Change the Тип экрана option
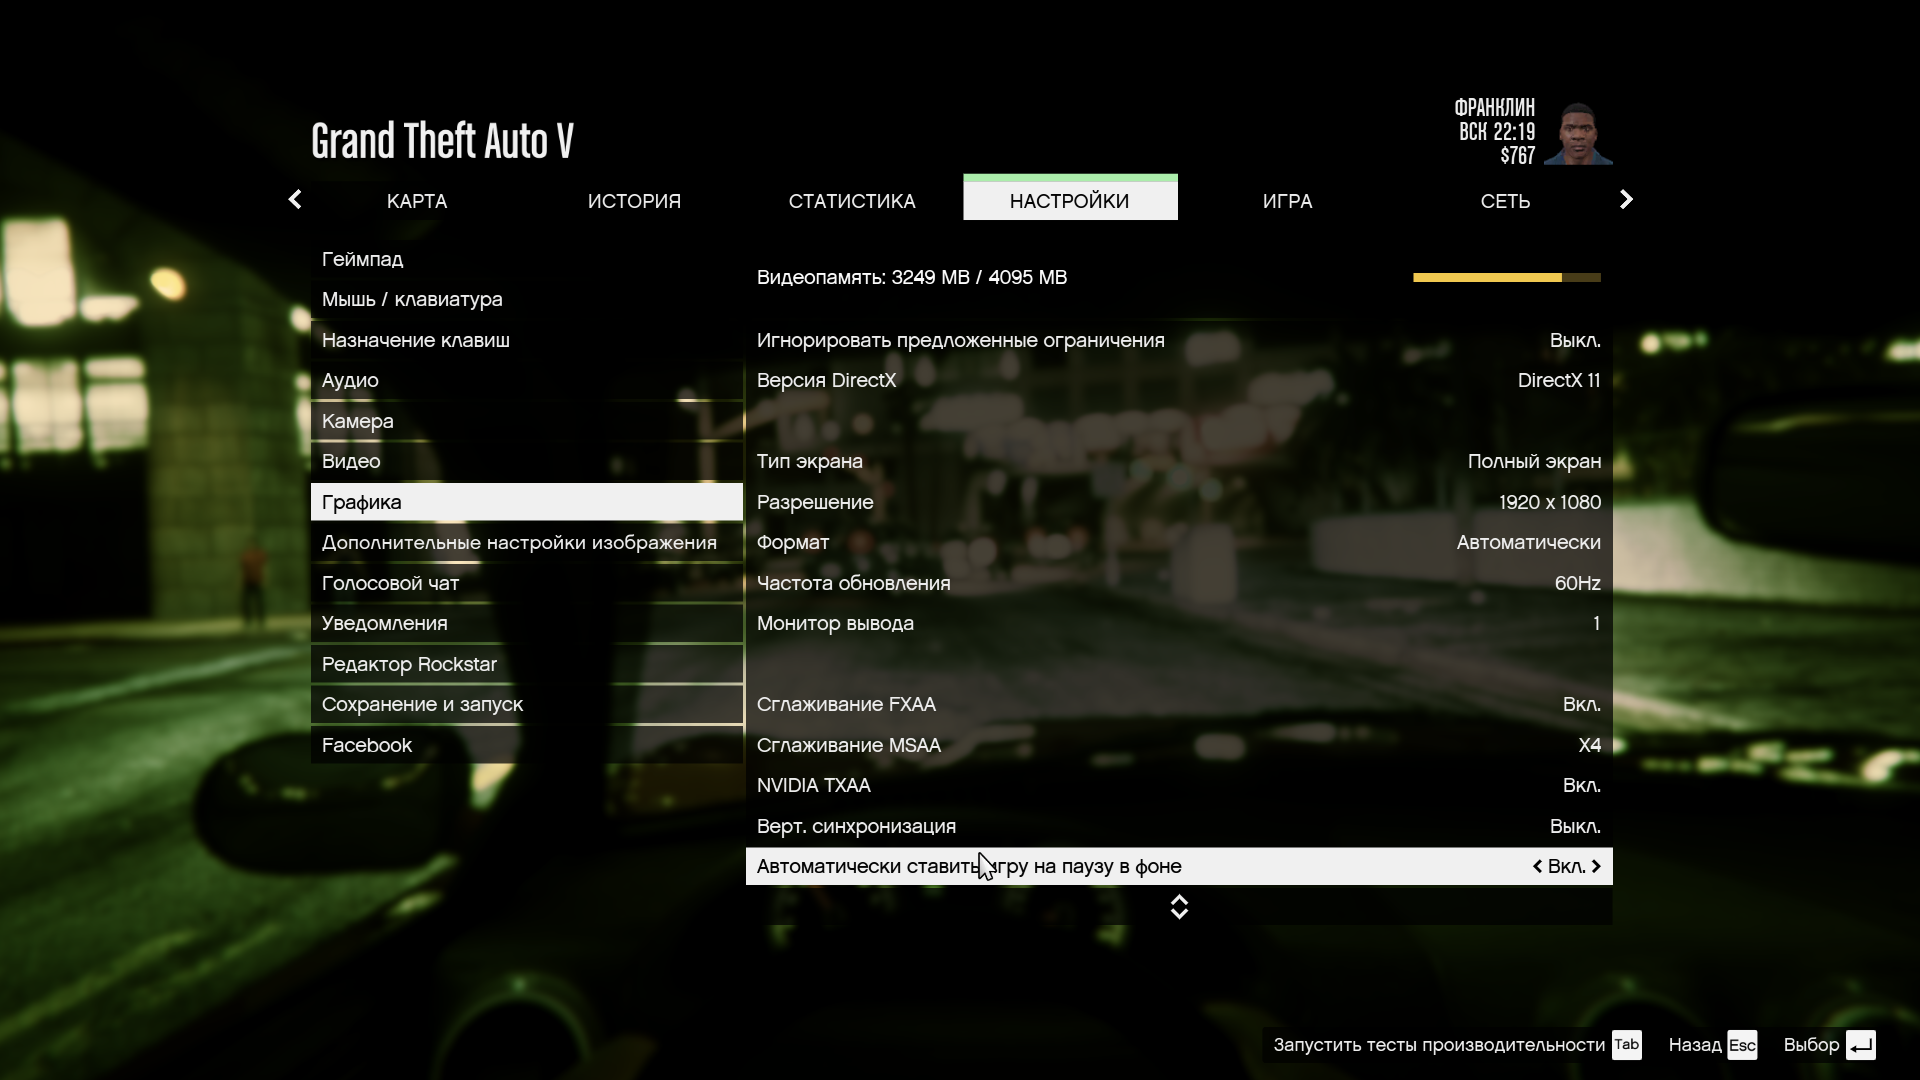This screenshot has width=1920, height=1080. click(x=1179, y=461)
